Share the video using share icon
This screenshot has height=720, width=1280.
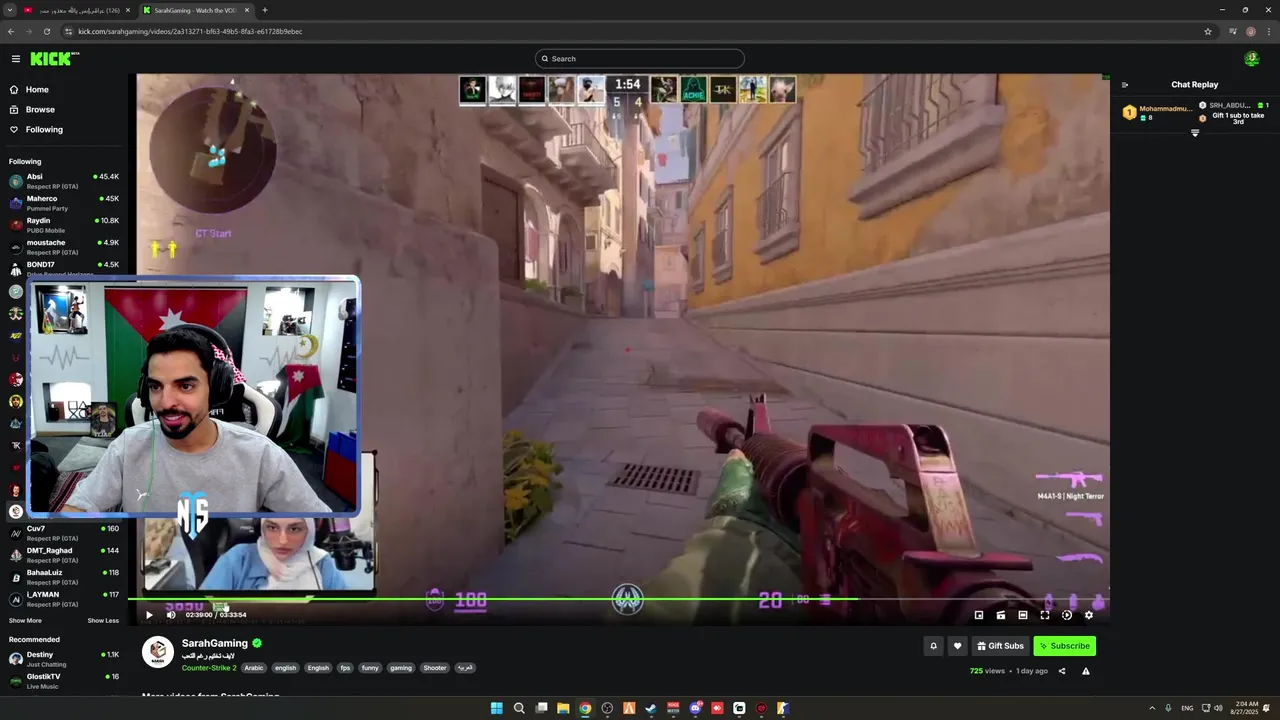pyautogui.click(x=1062, y=671)
